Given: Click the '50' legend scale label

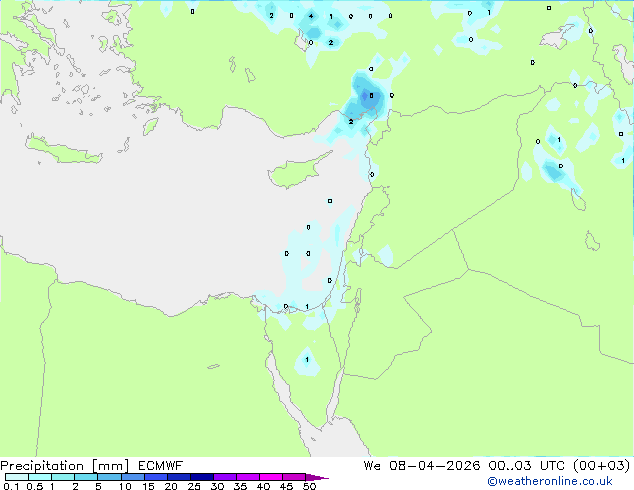Looking at the screenshot, I should (309, 486).
